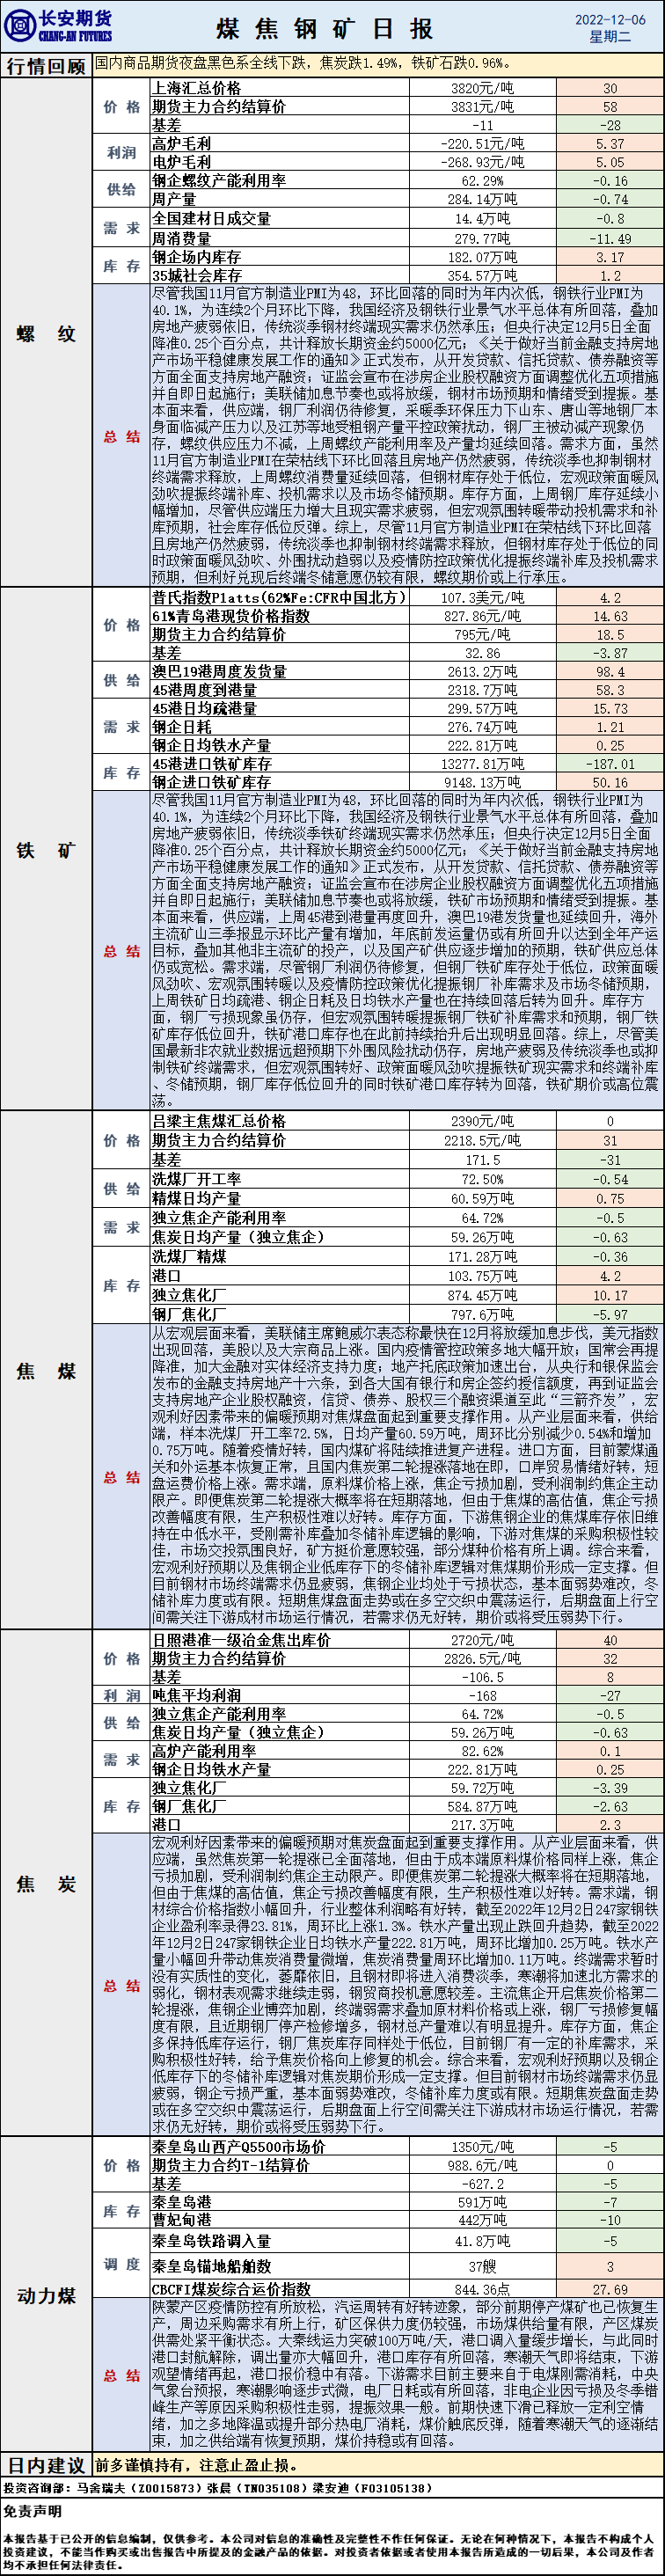Click the 秦皇岛山西产Q5500市场价 label
Image resolution: width=665 pixels, height=2576 pixels.
click(x=238, y=2147)
